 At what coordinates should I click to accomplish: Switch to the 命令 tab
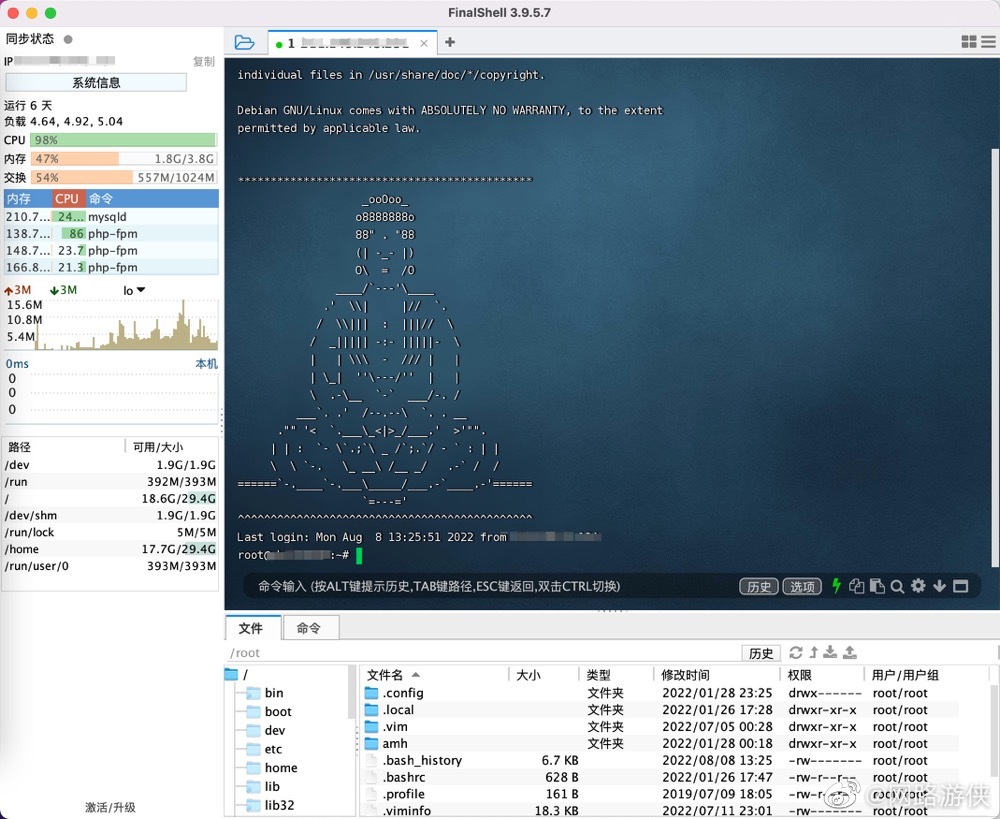[309, 628]
